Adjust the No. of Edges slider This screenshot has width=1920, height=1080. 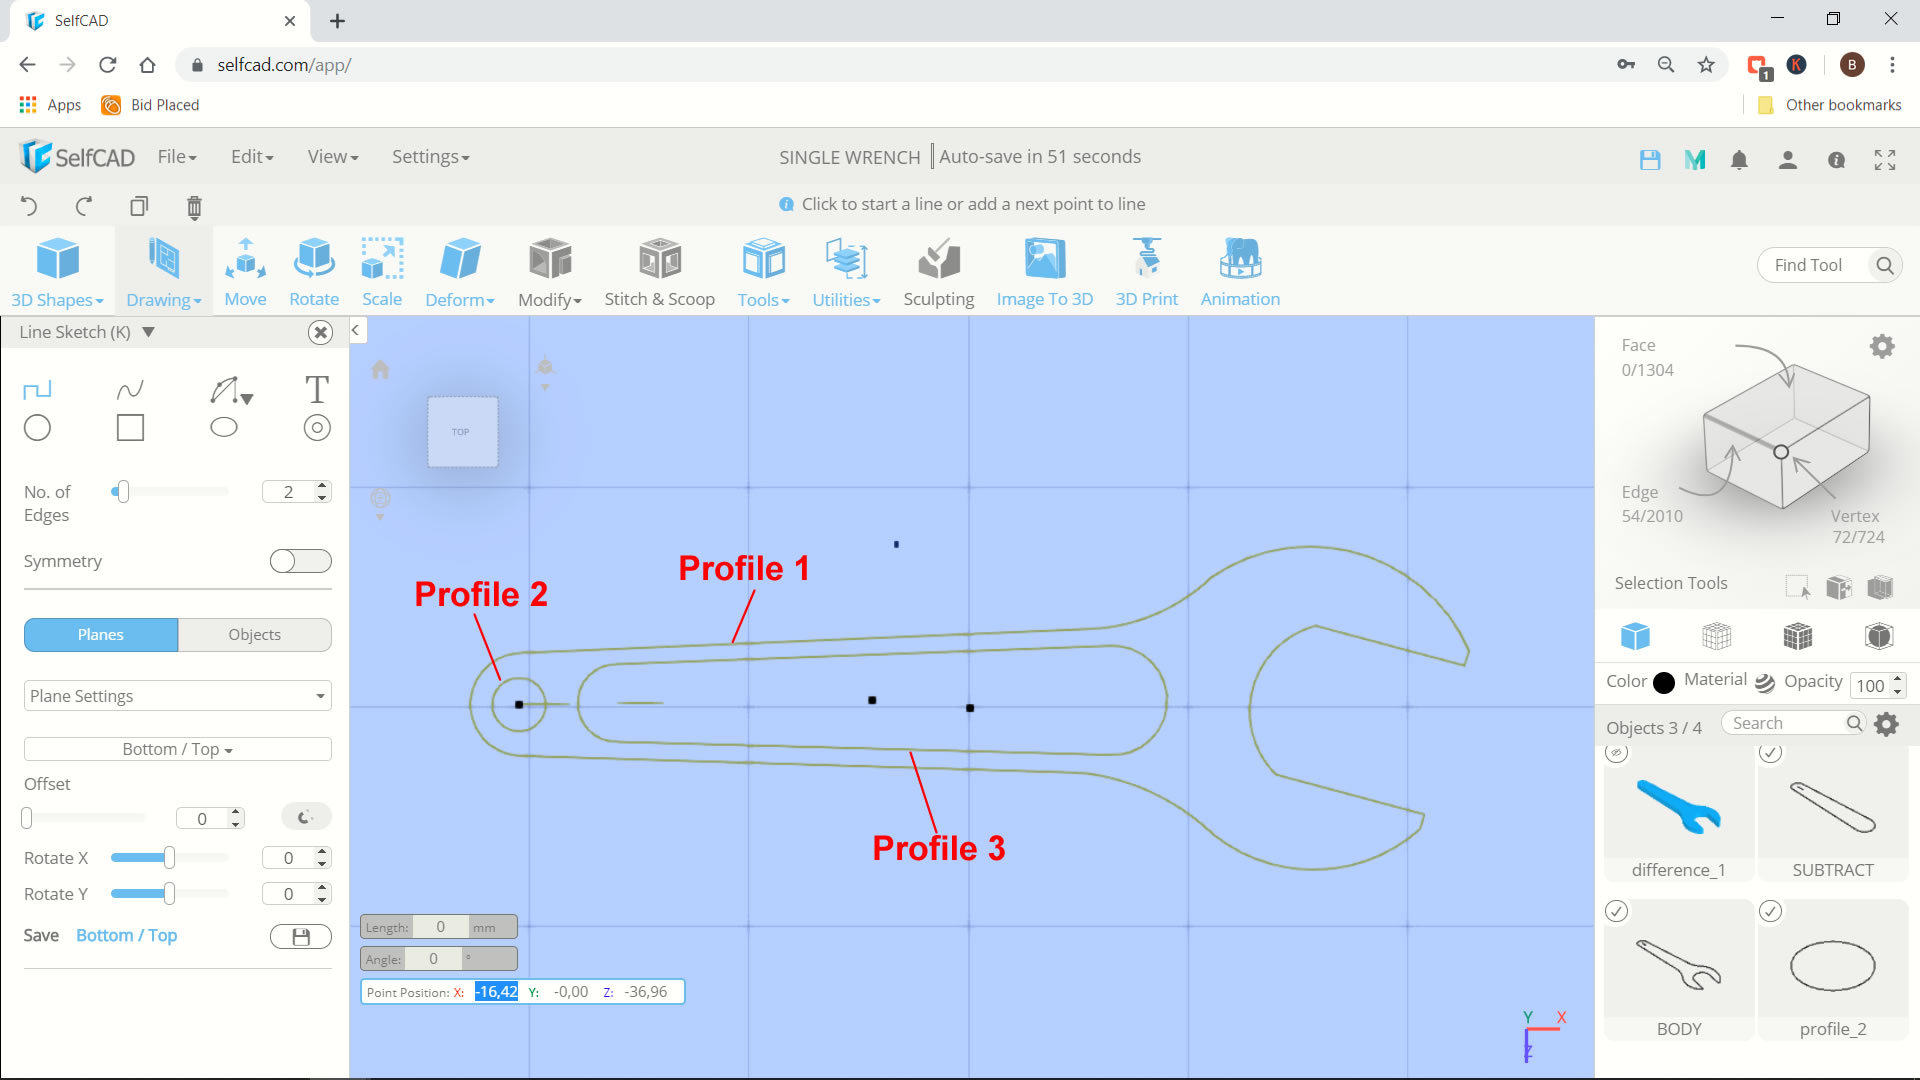(x=121, y=492)
